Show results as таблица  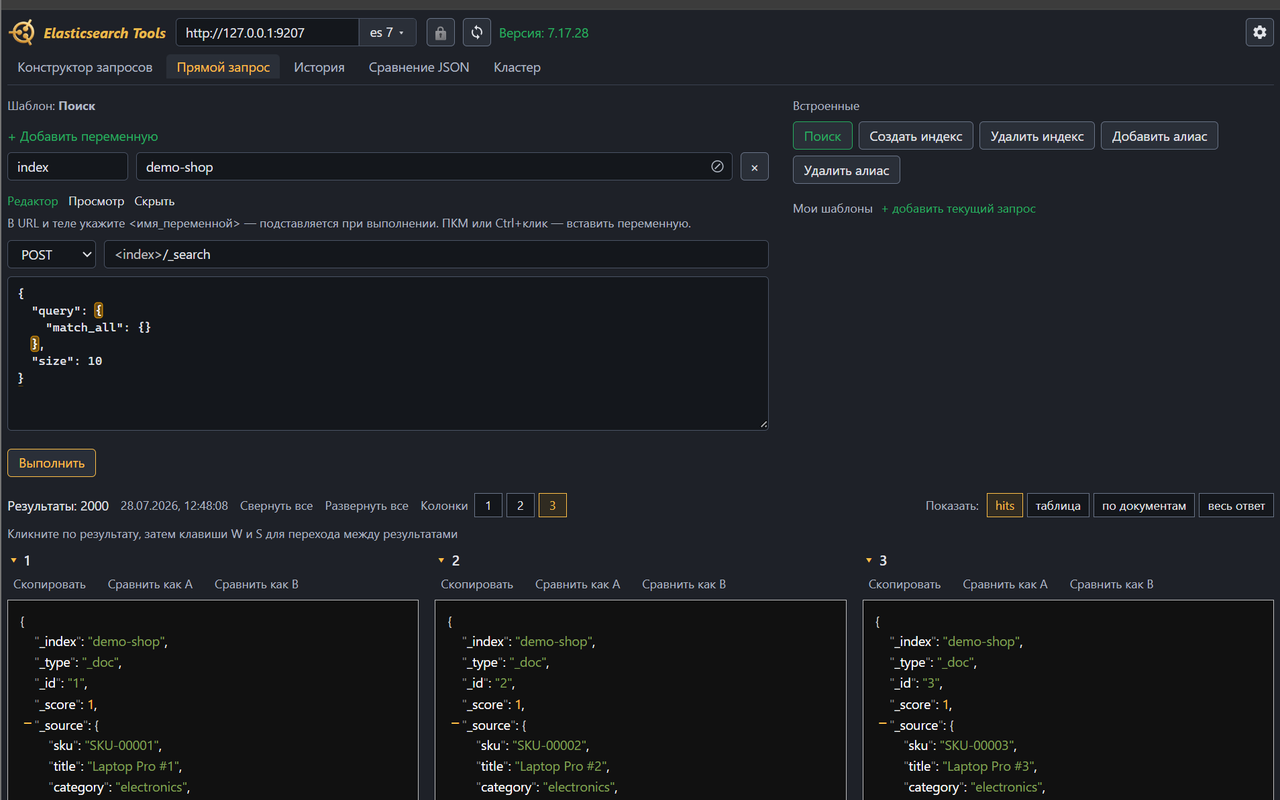[1058, 506]
